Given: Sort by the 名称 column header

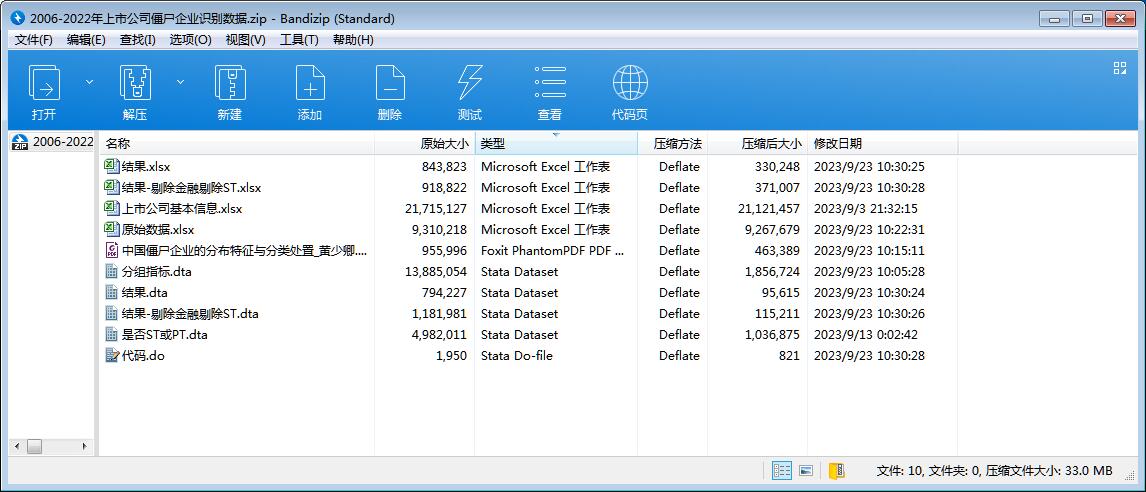Looking at the screenshot, I should click(237, 144).
